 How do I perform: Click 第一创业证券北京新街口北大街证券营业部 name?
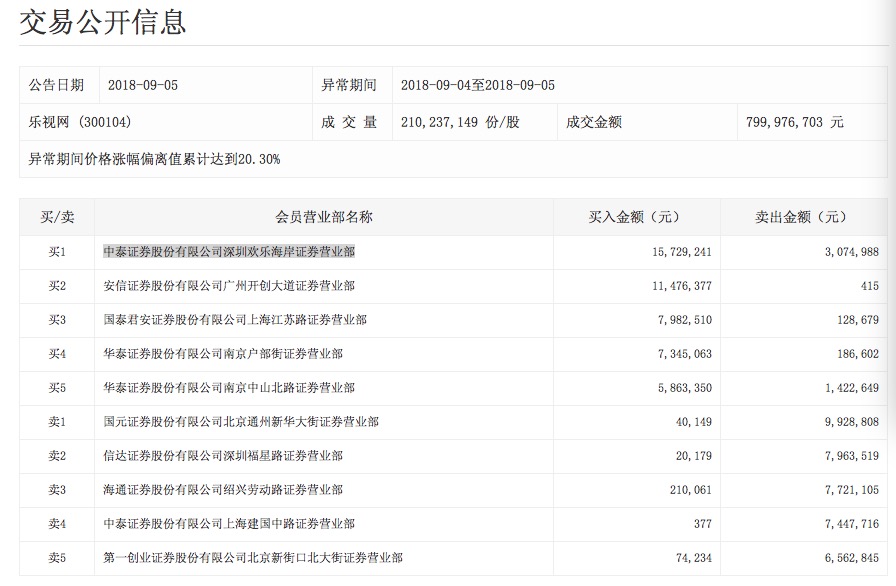point(253,558)
